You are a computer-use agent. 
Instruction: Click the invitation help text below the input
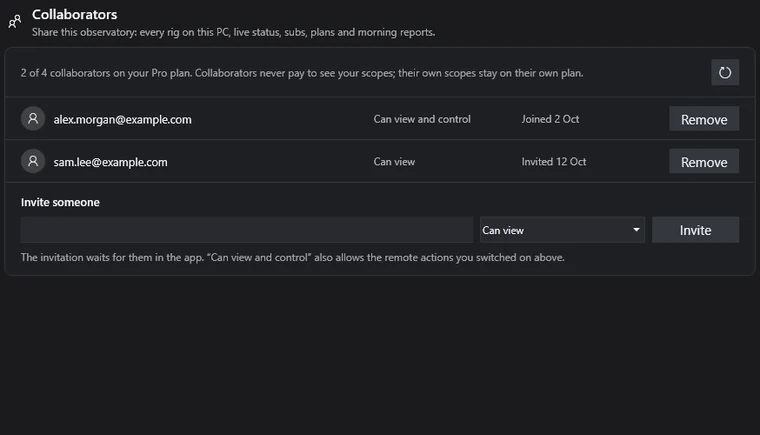pos(293,258)
